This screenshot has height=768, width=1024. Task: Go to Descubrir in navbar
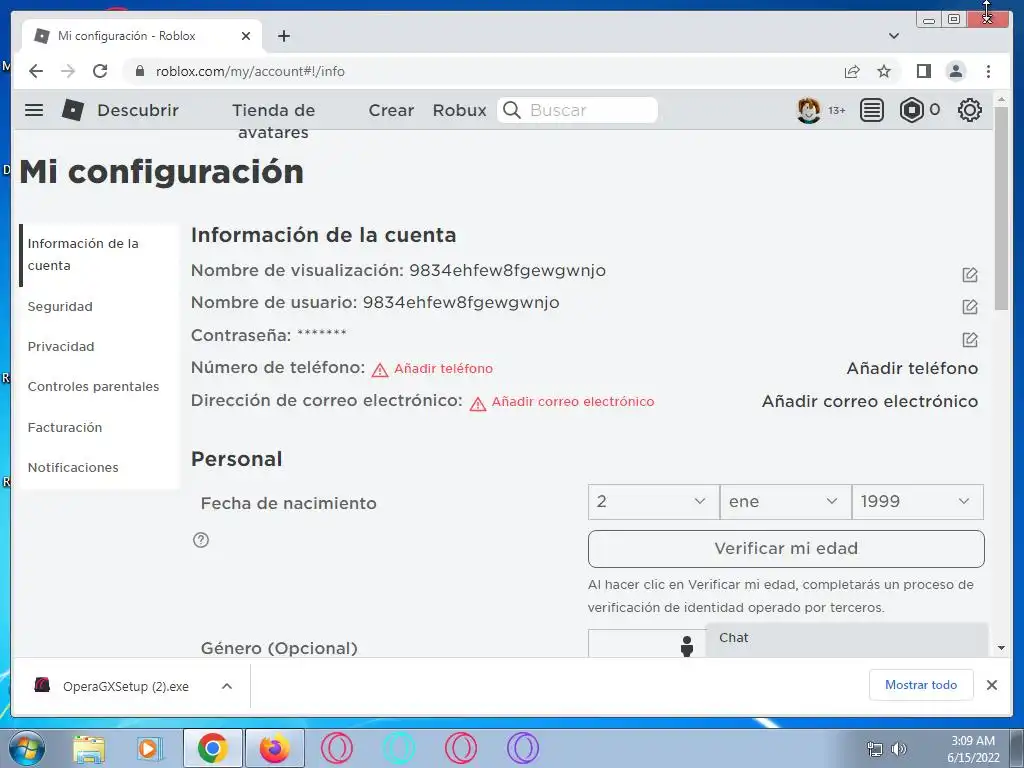point(138,110)
